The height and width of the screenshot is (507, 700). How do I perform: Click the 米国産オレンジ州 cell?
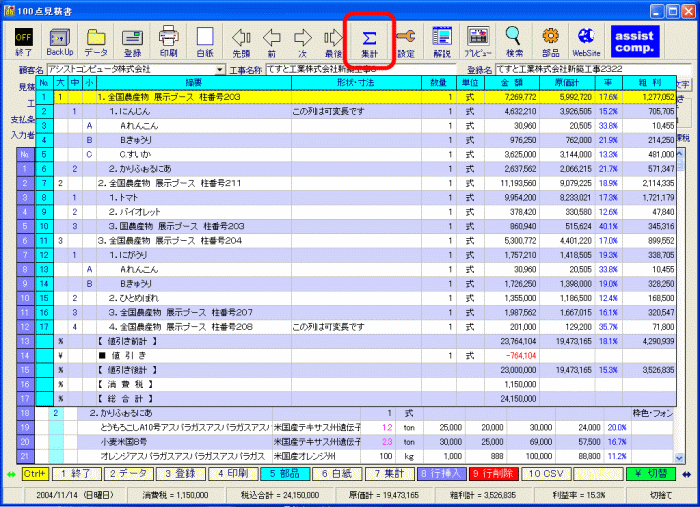pyautogui.click(x=316, y=456)
